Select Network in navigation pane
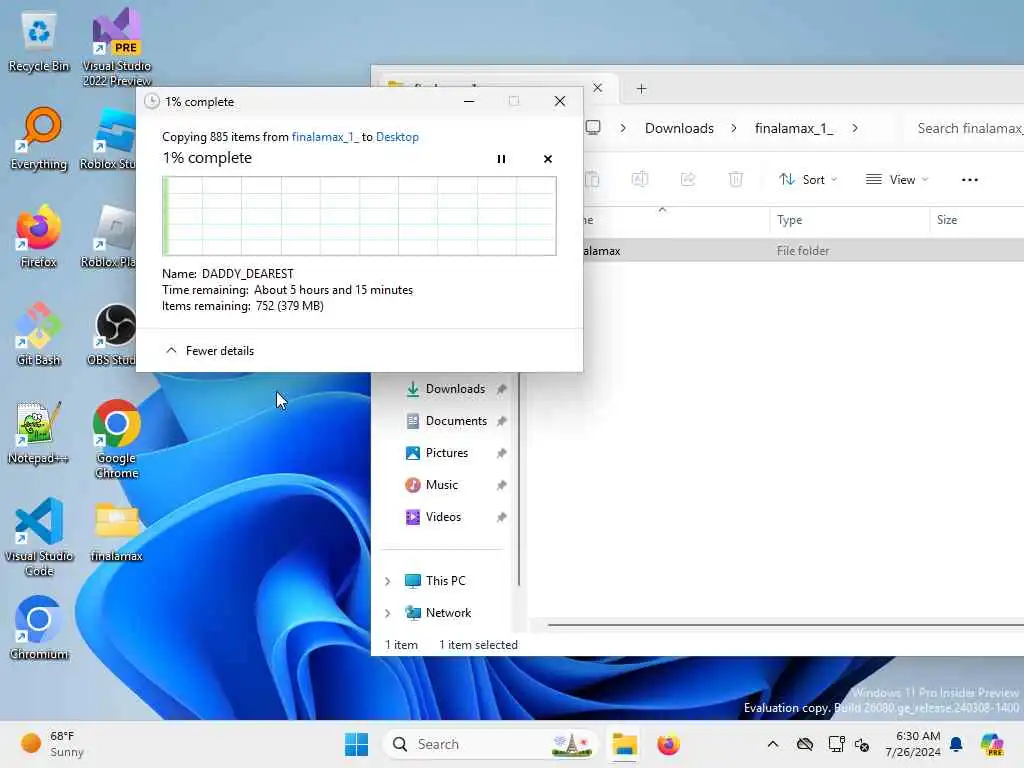 coord(438,613)
